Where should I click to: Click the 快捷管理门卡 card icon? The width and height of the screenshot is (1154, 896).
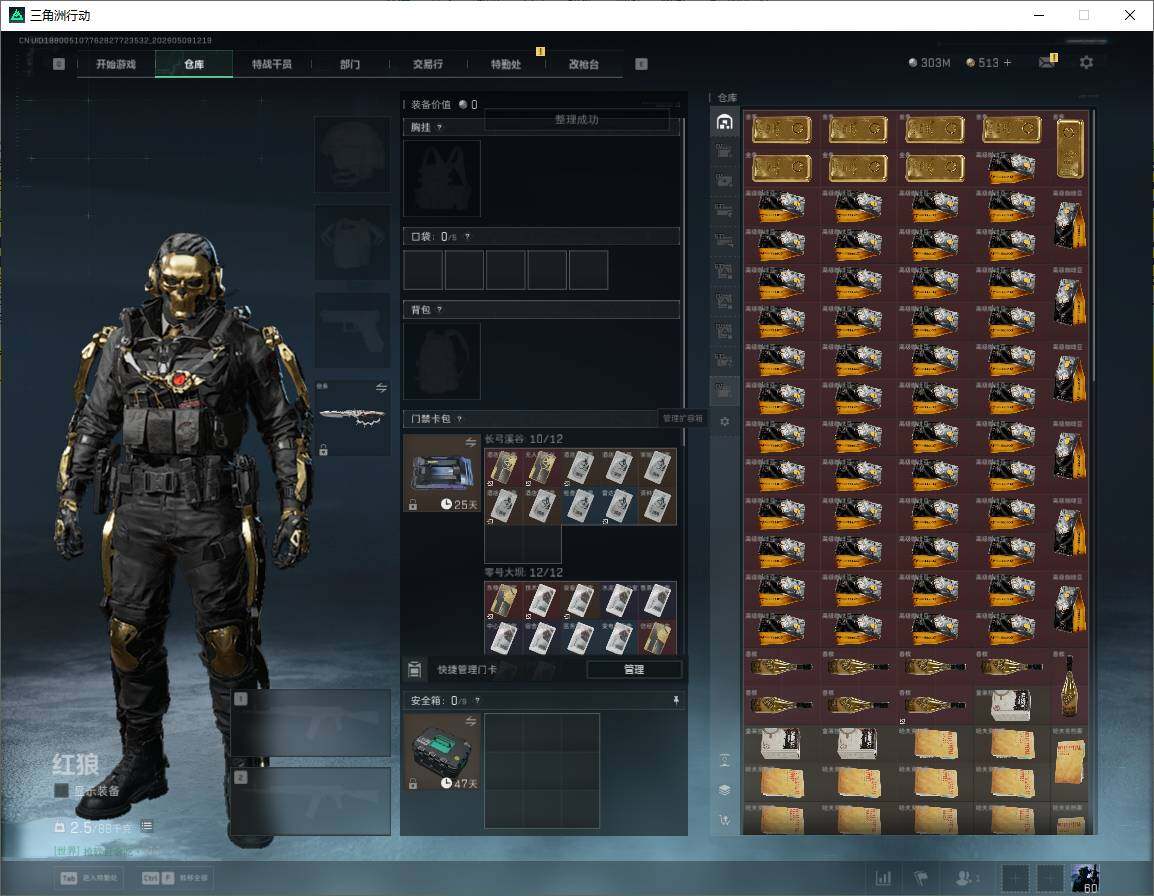414,669
